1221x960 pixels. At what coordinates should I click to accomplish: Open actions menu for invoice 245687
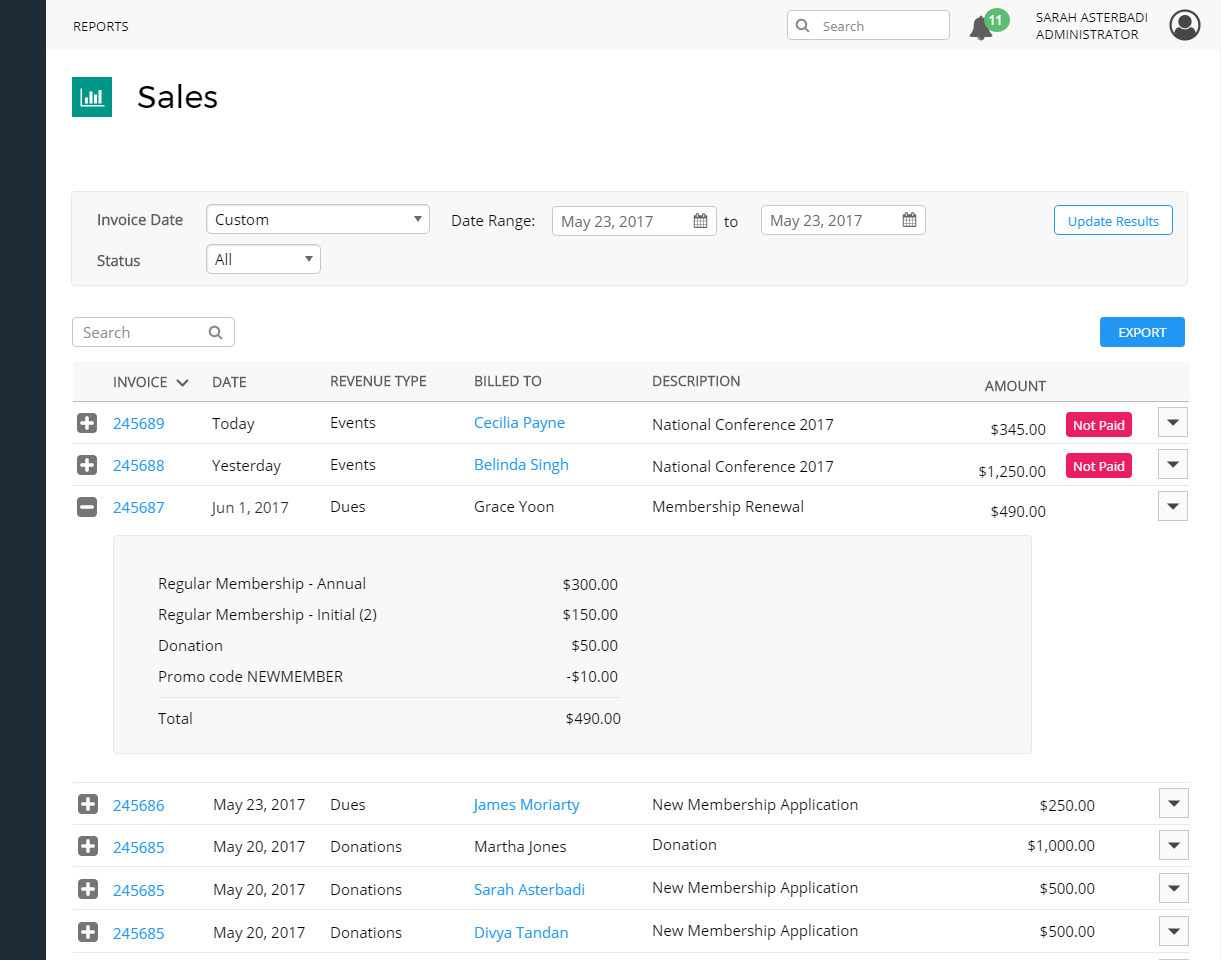[x=1173, y=506]
